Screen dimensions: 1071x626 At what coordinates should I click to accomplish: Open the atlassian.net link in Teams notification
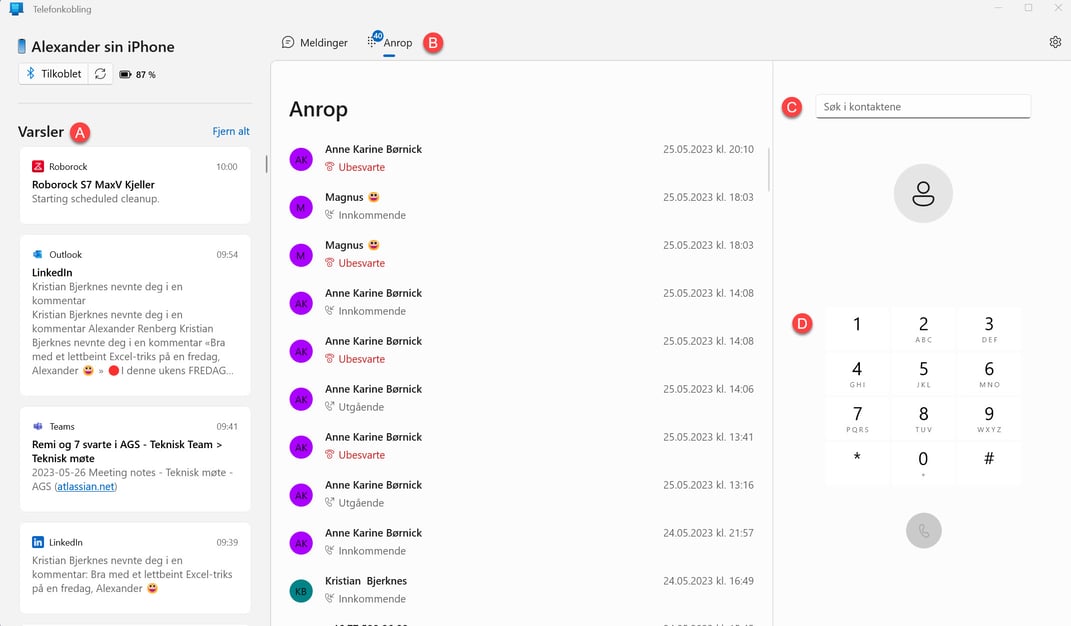86,487
